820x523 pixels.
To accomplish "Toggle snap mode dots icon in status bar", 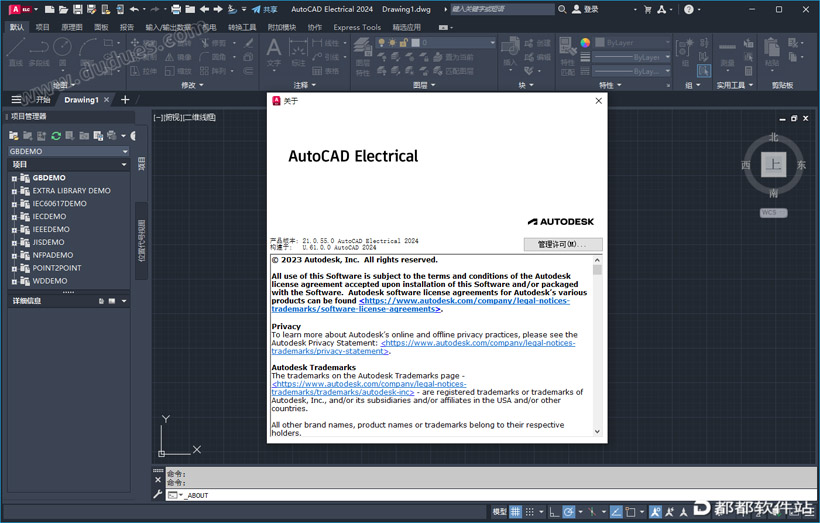I will [x=530, y=511].
